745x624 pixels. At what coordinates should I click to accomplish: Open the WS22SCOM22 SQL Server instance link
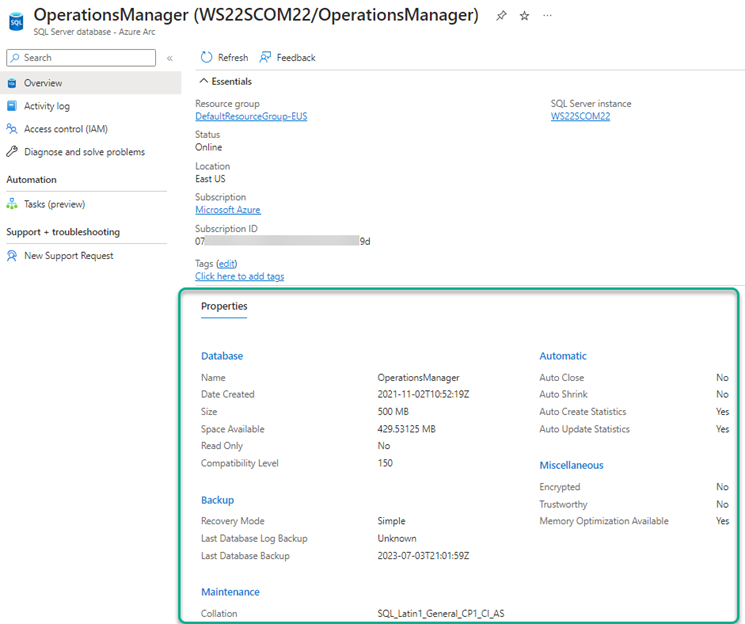tap(580, 116)
